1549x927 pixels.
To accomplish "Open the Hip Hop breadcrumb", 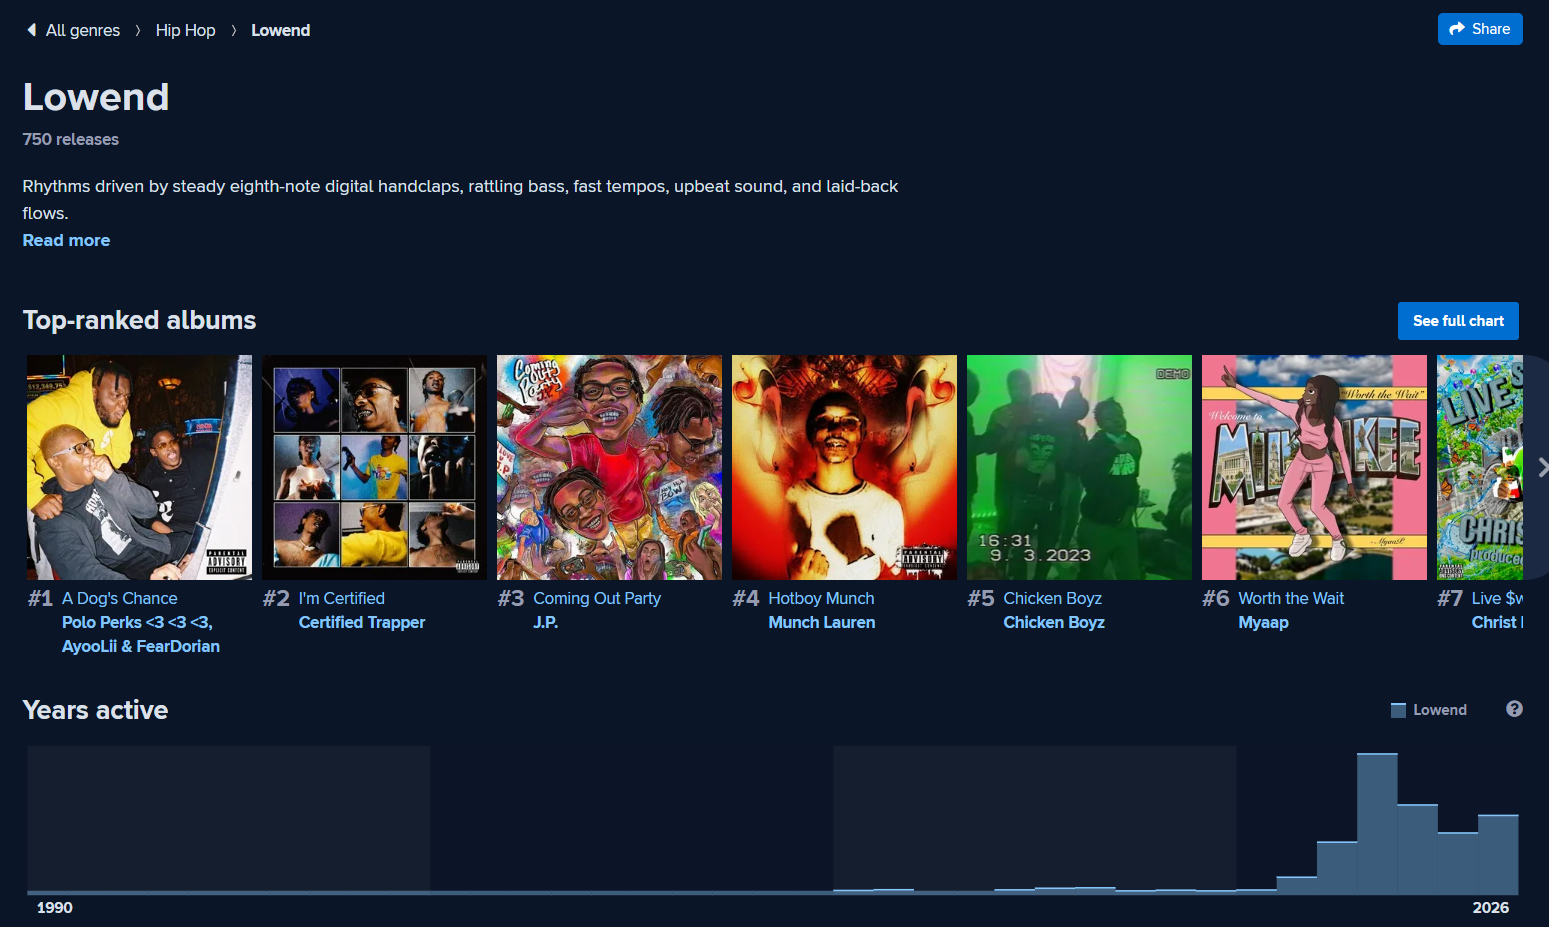I will click(x=185, y=30).
